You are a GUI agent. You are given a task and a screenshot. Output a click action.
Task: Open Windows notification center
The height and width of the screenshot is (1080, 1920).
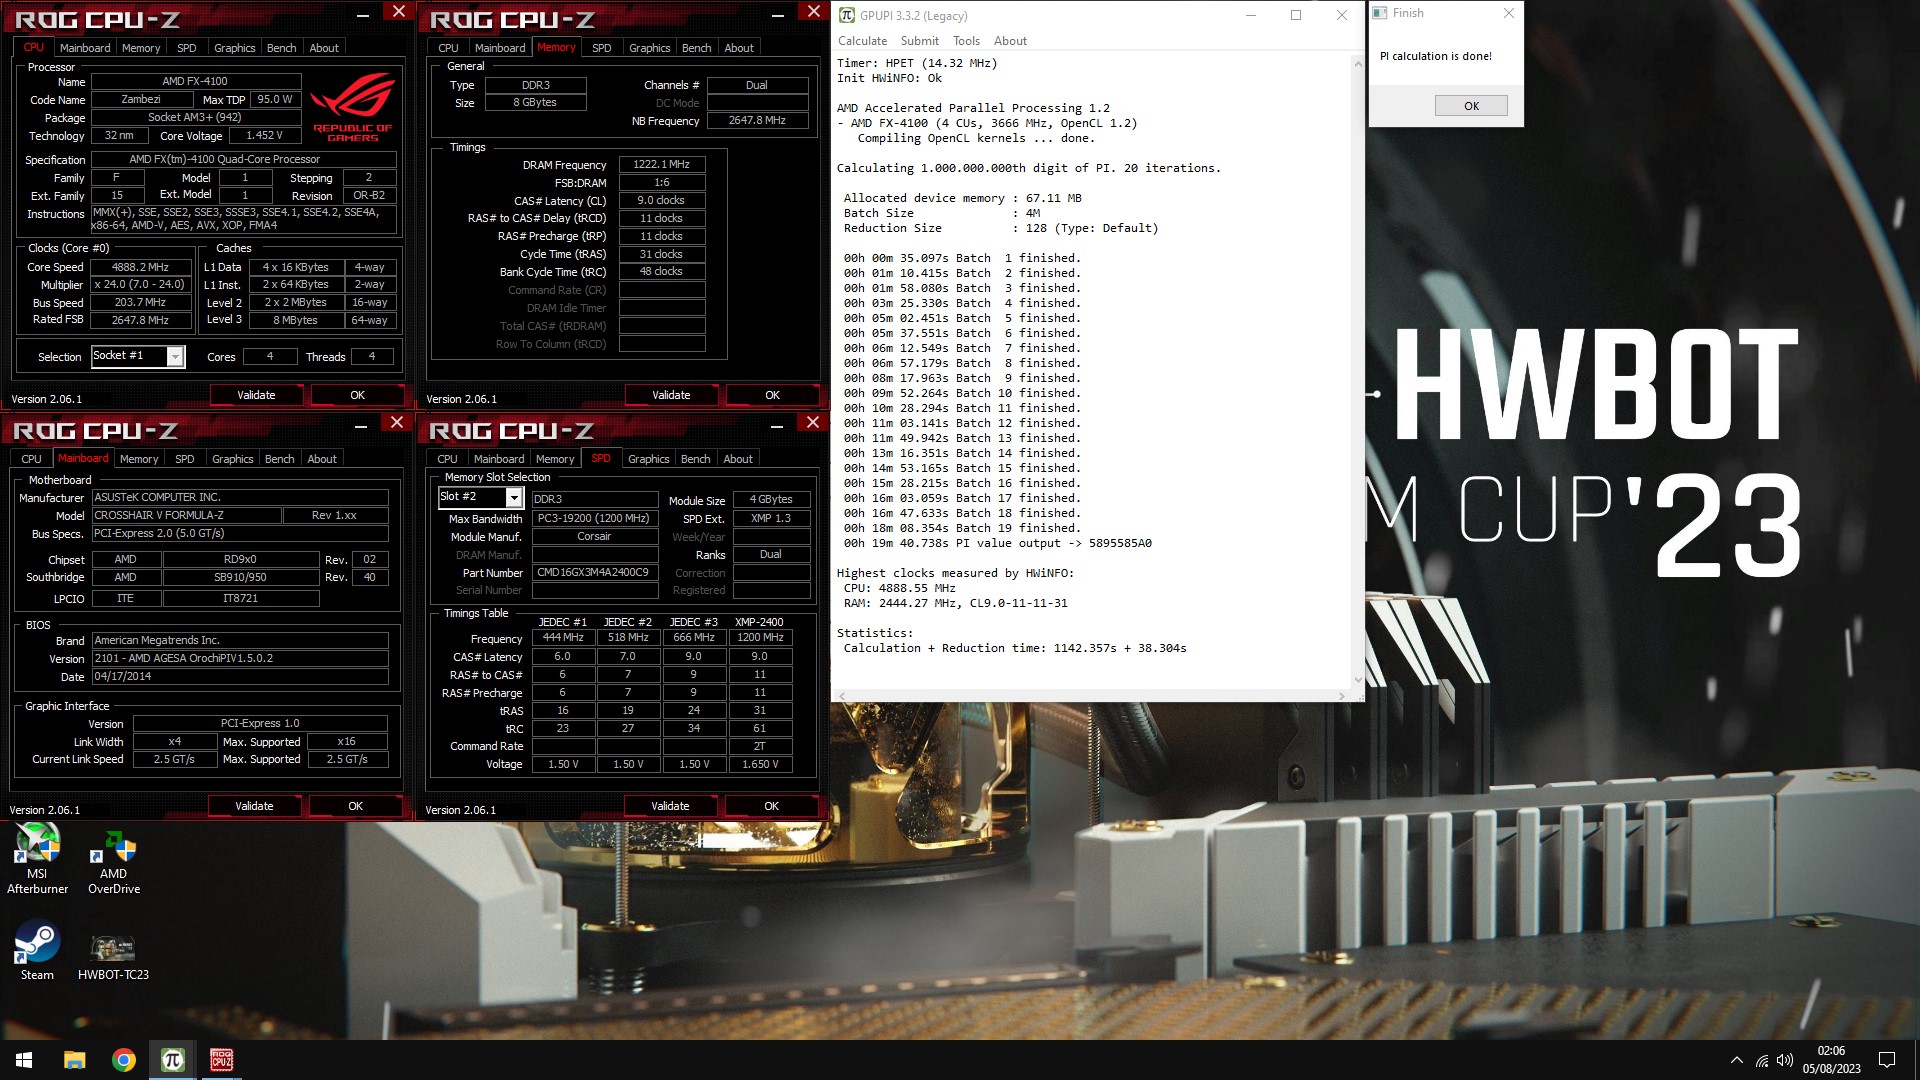click(1887, 1060)
